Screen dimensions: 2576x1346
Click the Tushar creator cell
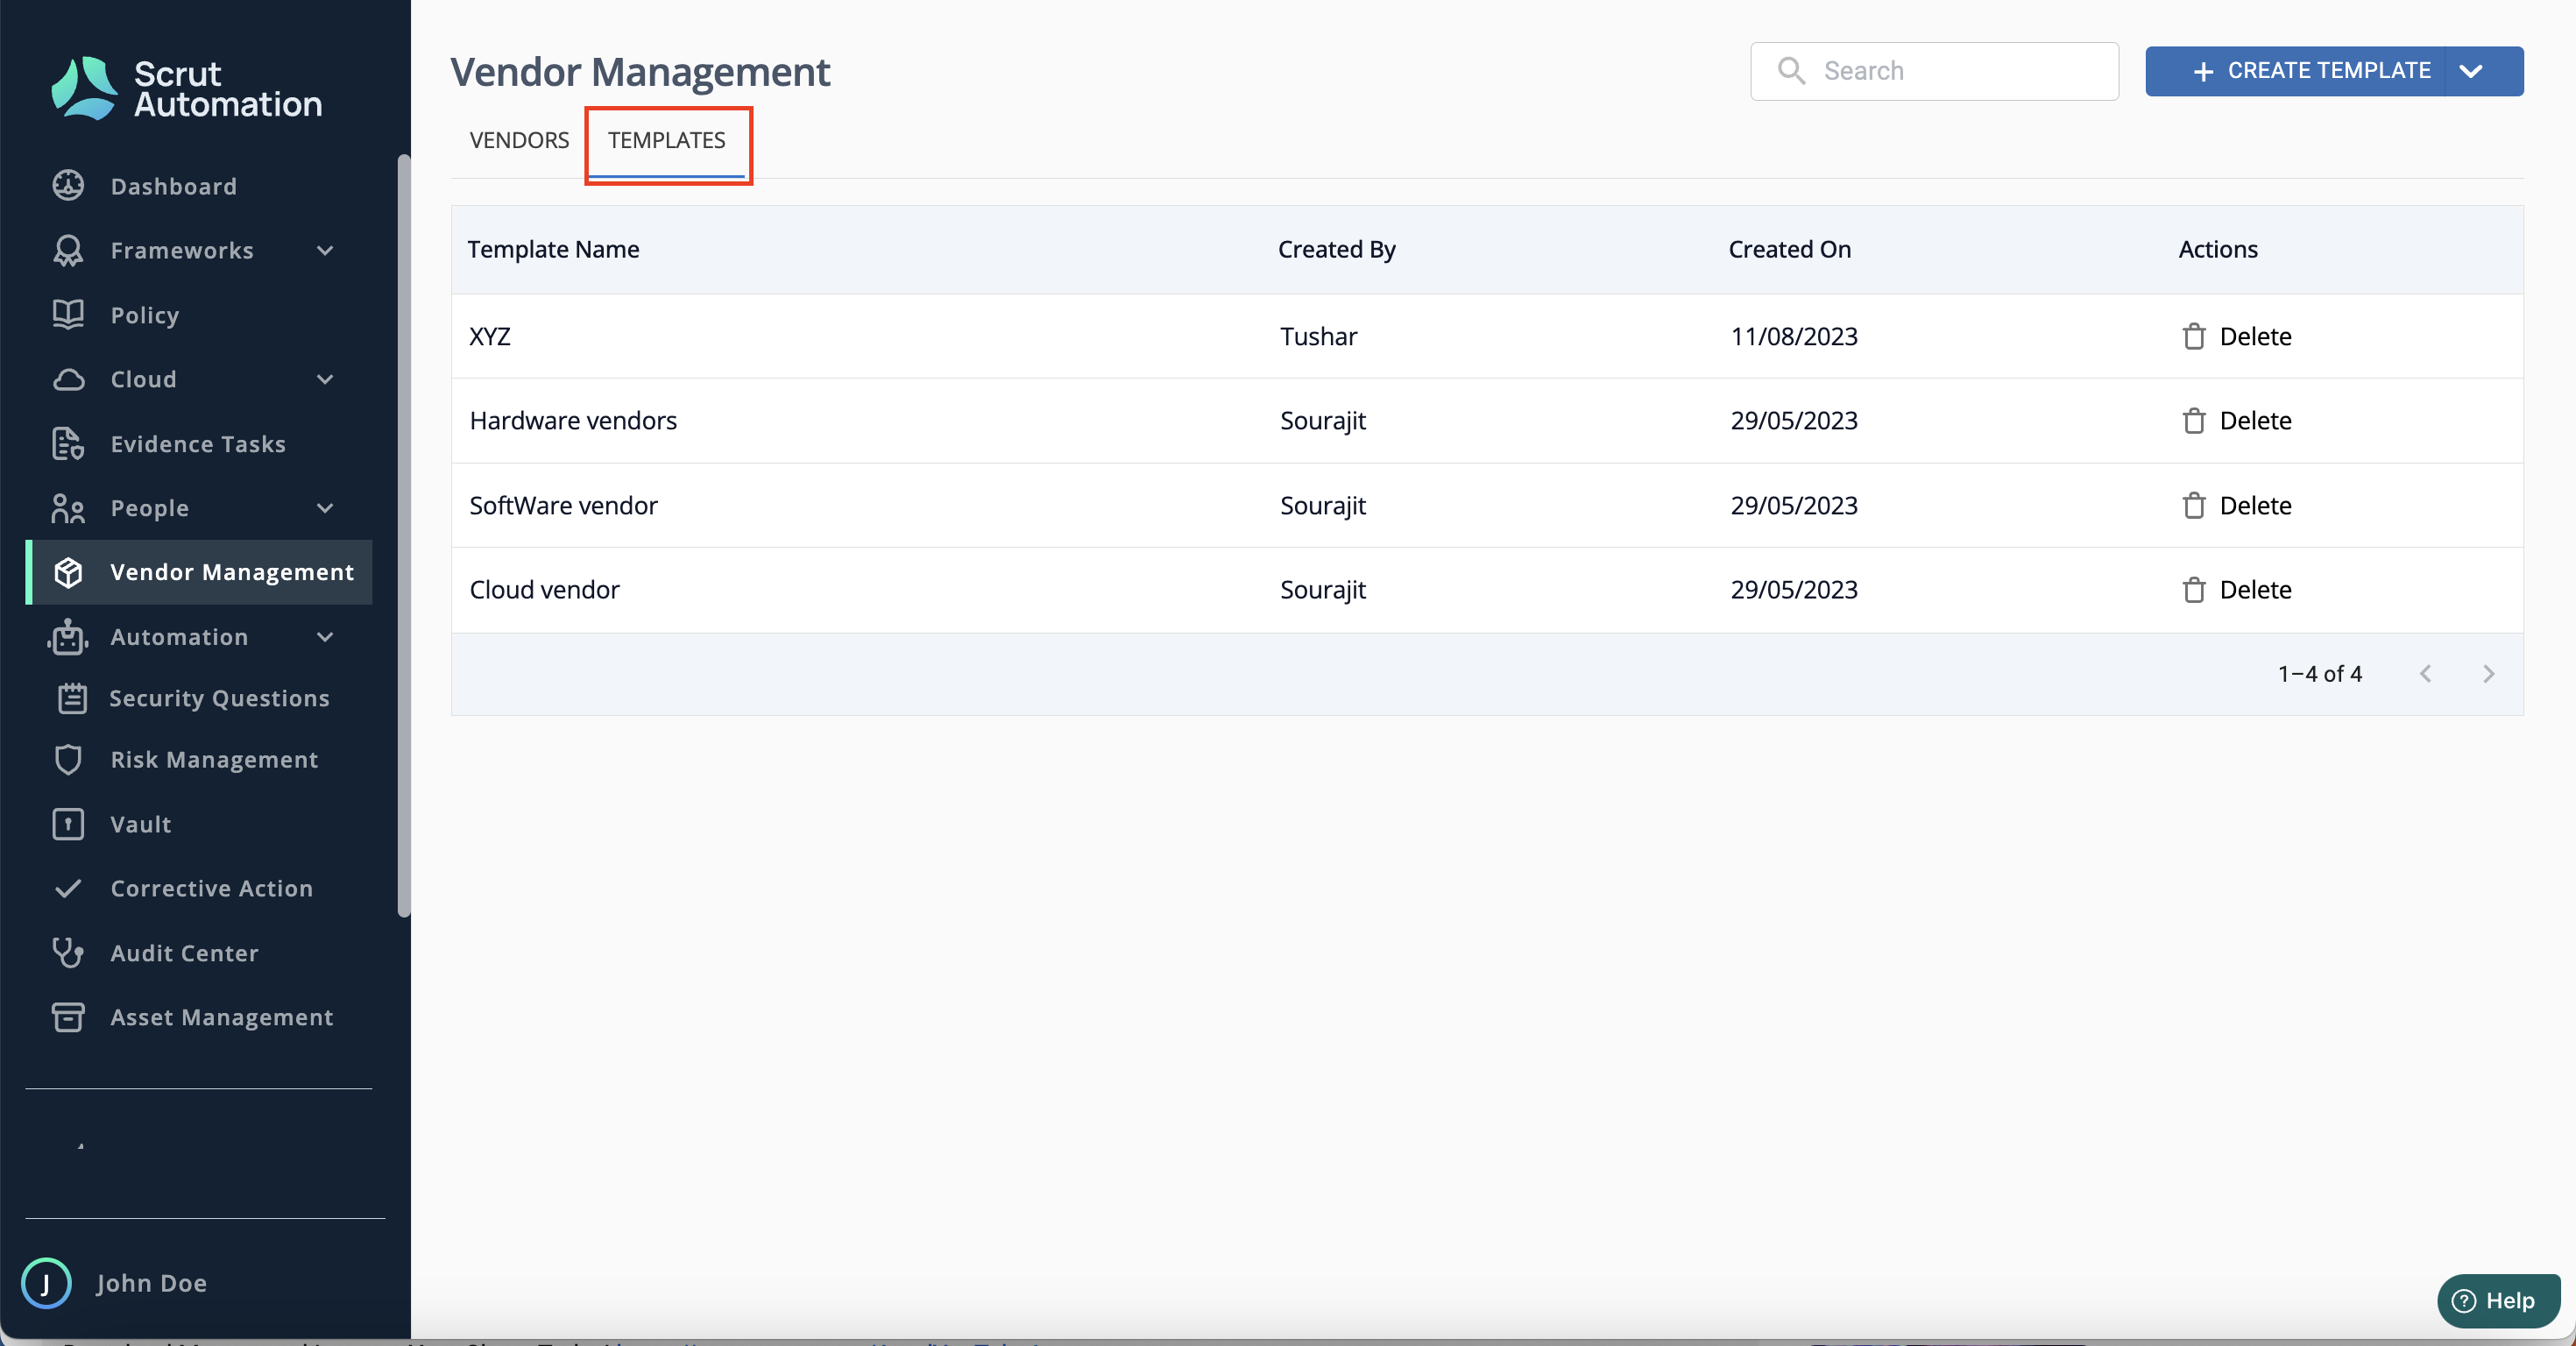coord(1318,336)
